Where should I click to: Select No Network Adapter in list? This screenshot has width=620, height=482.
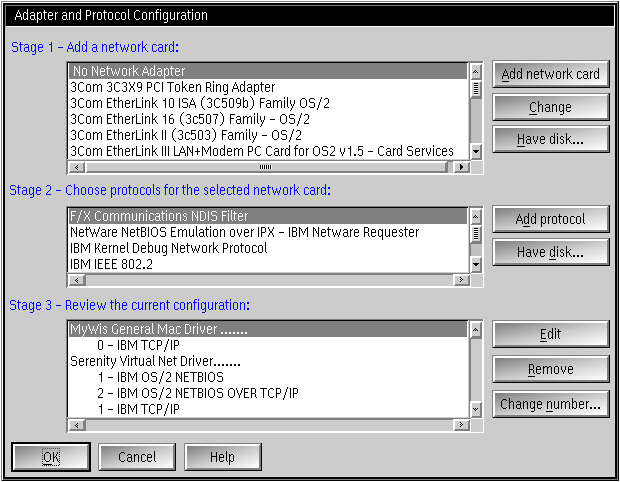tap(268, 71)
